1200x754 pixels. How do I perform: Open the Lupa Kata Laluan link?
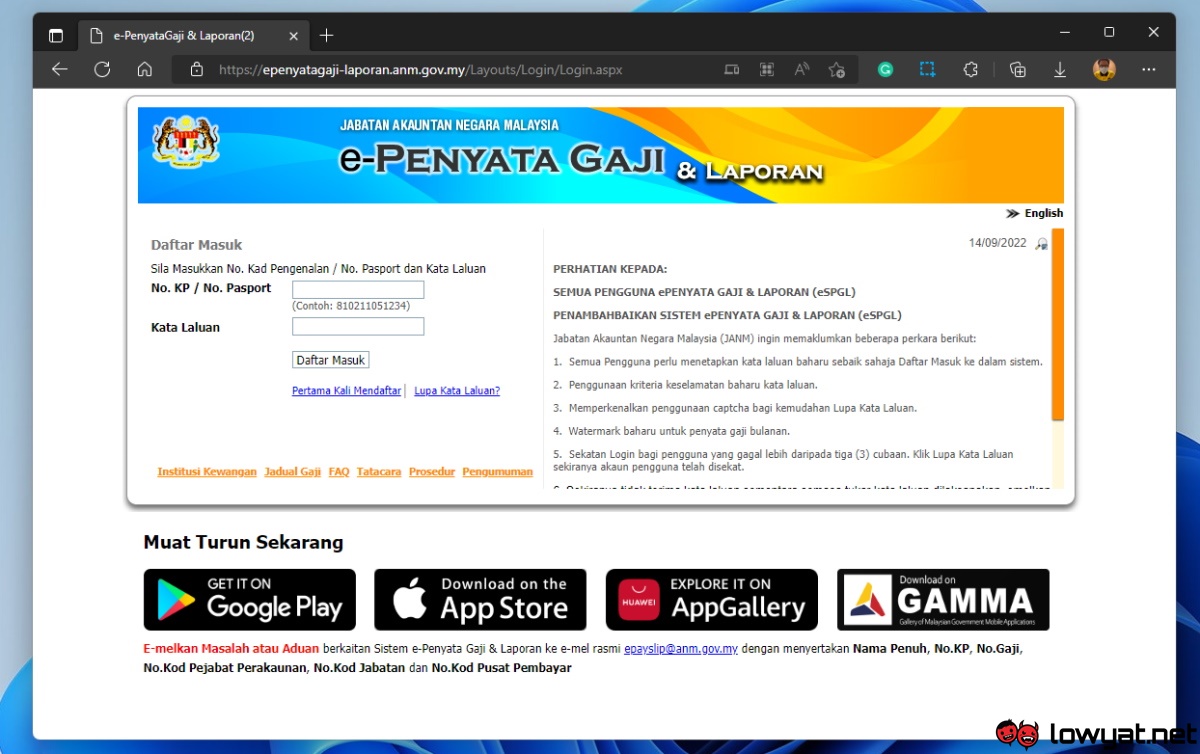[457, 391]
